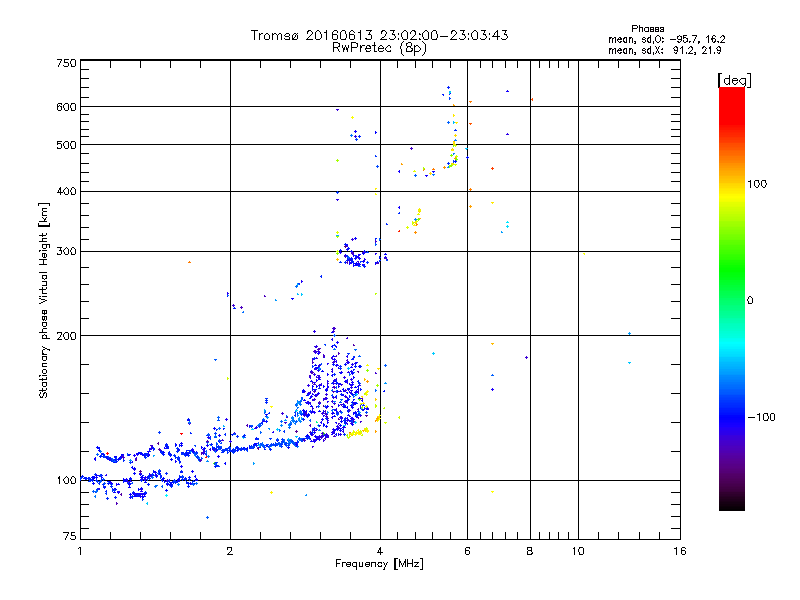Click the y-axis tick label '200'
Image resolution: width=800 pixels, height=600 pixels.
(66, 336)
